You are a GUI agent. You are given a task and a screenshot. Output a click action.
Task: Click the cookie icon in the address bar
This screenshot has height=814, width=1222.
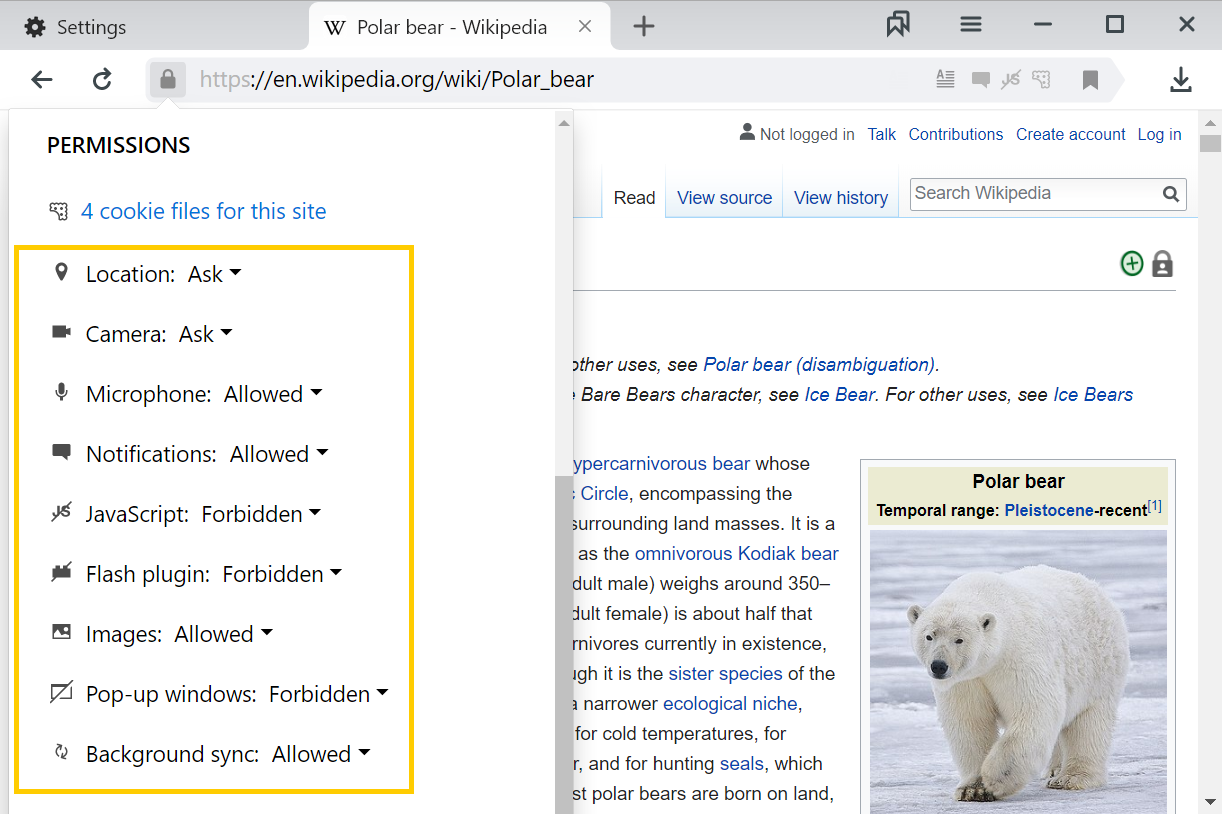pos(1041,79)
